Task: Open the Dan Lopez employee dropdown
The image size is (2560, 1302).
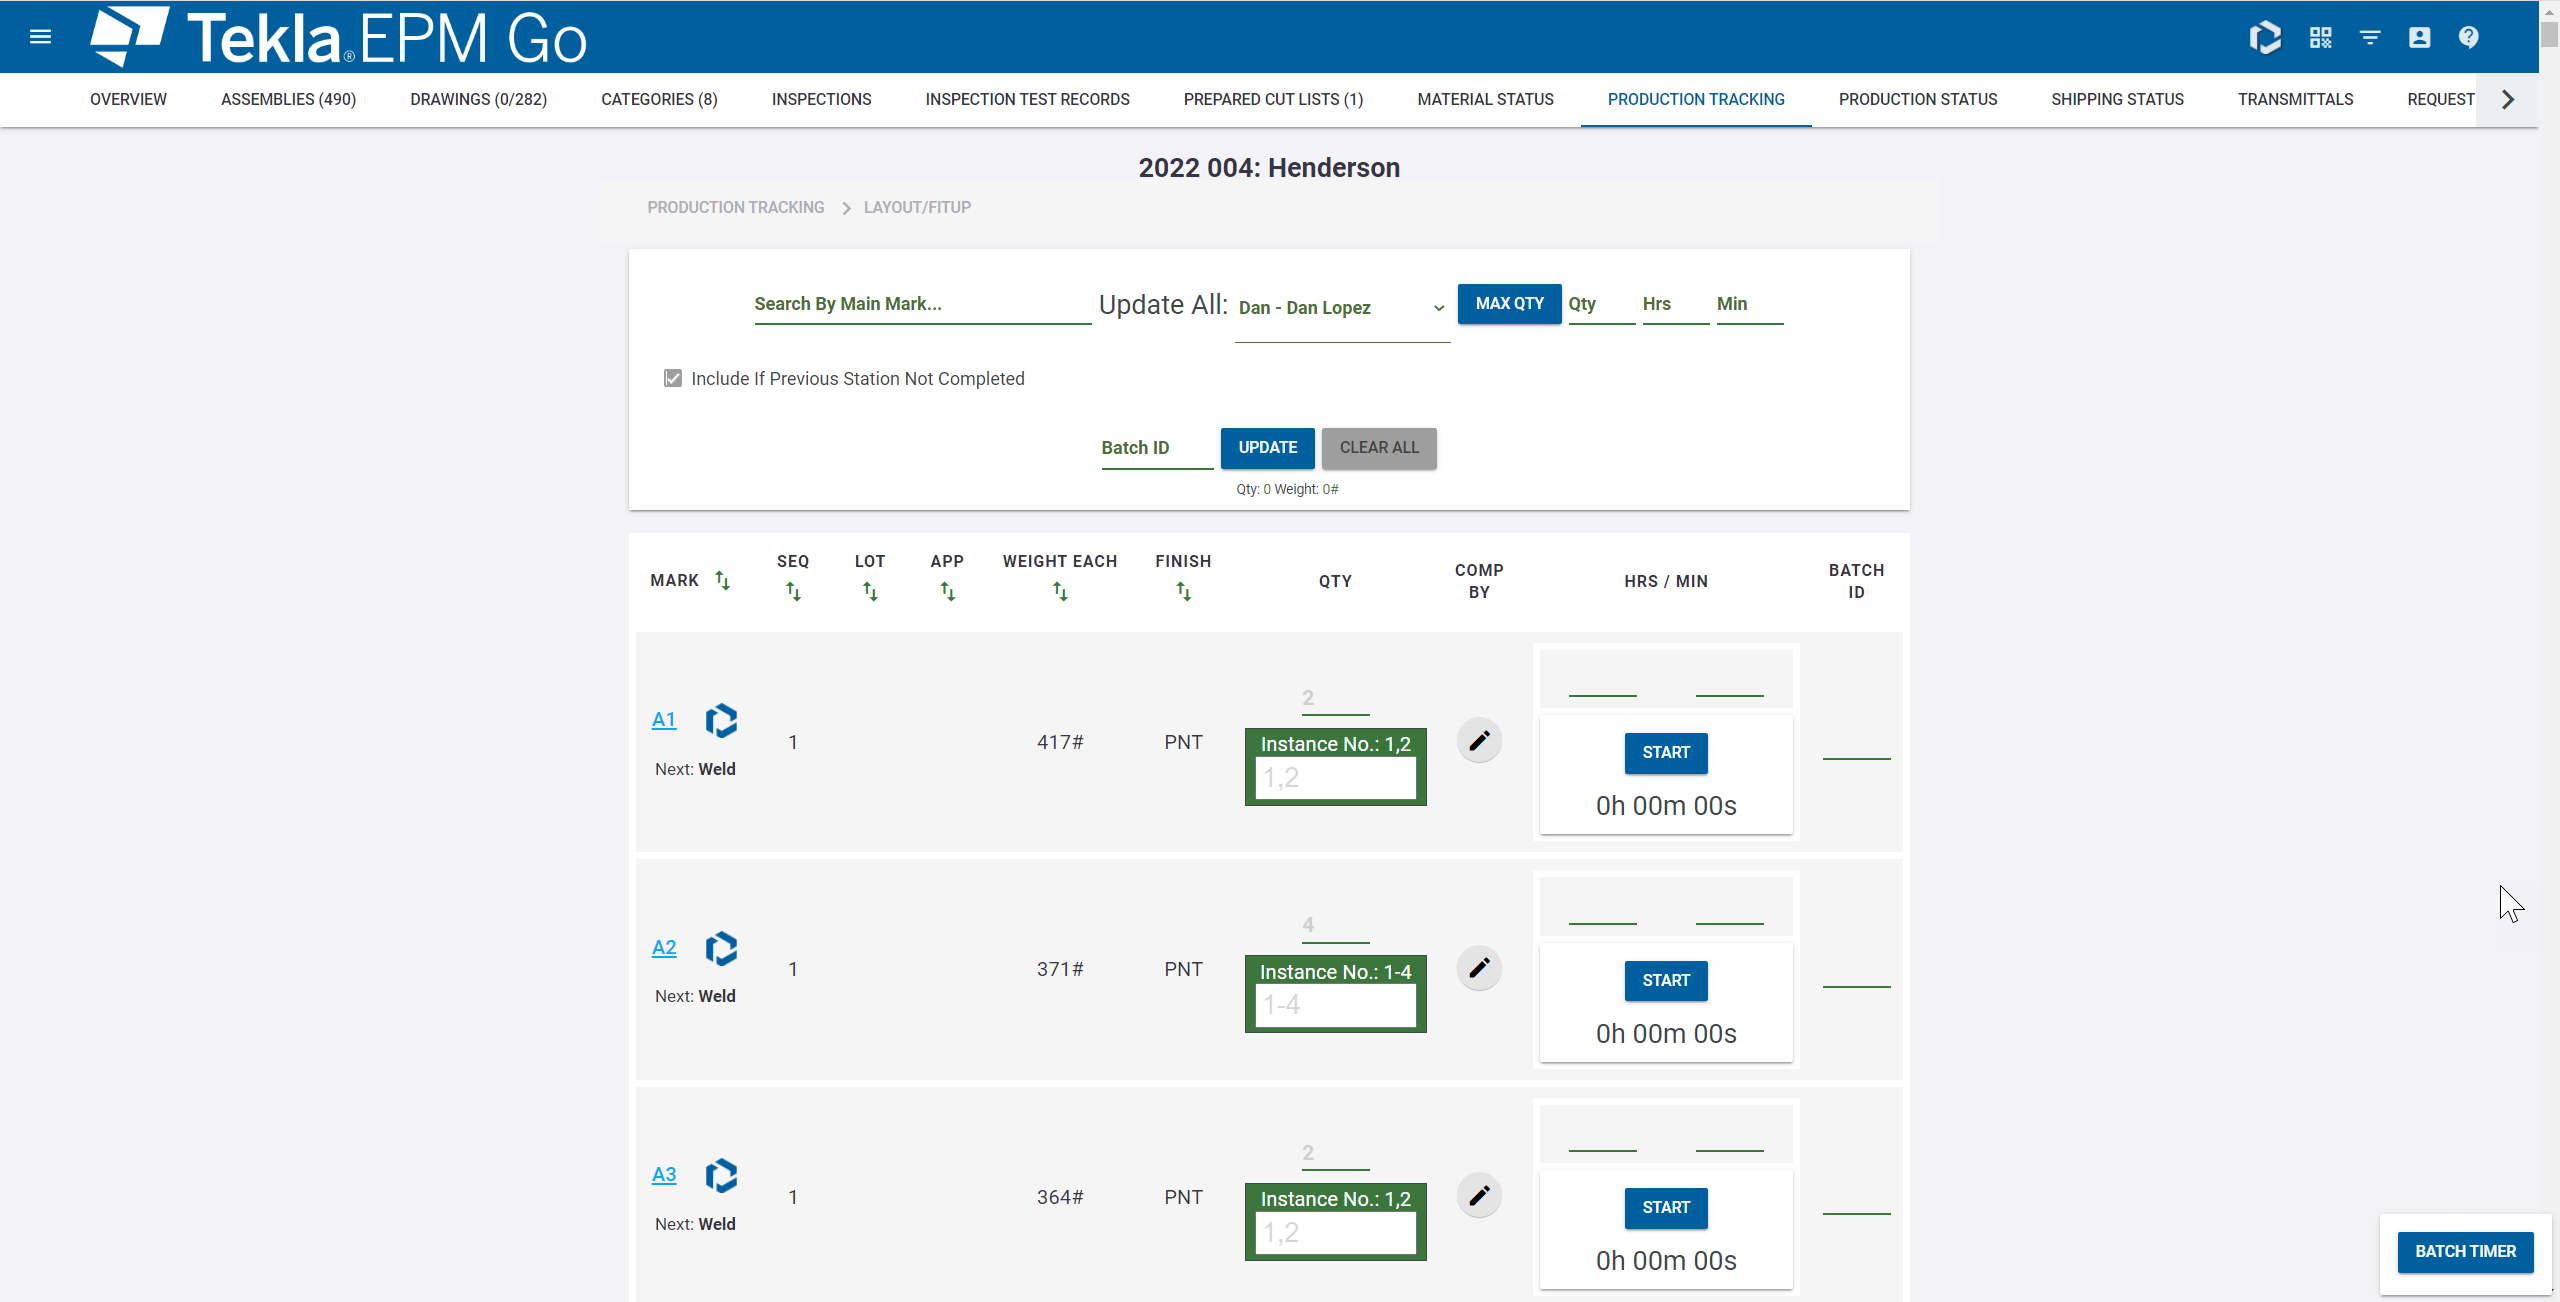Action: pyautogui.click(x=1341, y=308)
